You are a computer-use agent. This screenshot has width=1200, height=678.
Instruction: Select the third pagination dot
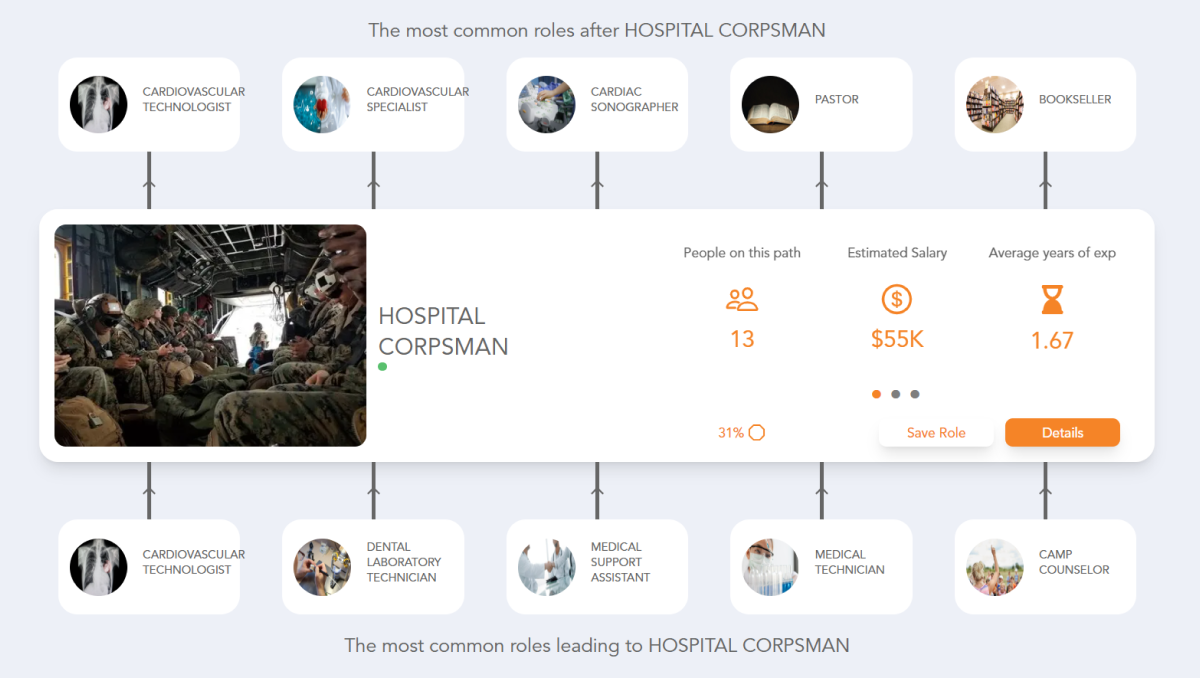916,394
